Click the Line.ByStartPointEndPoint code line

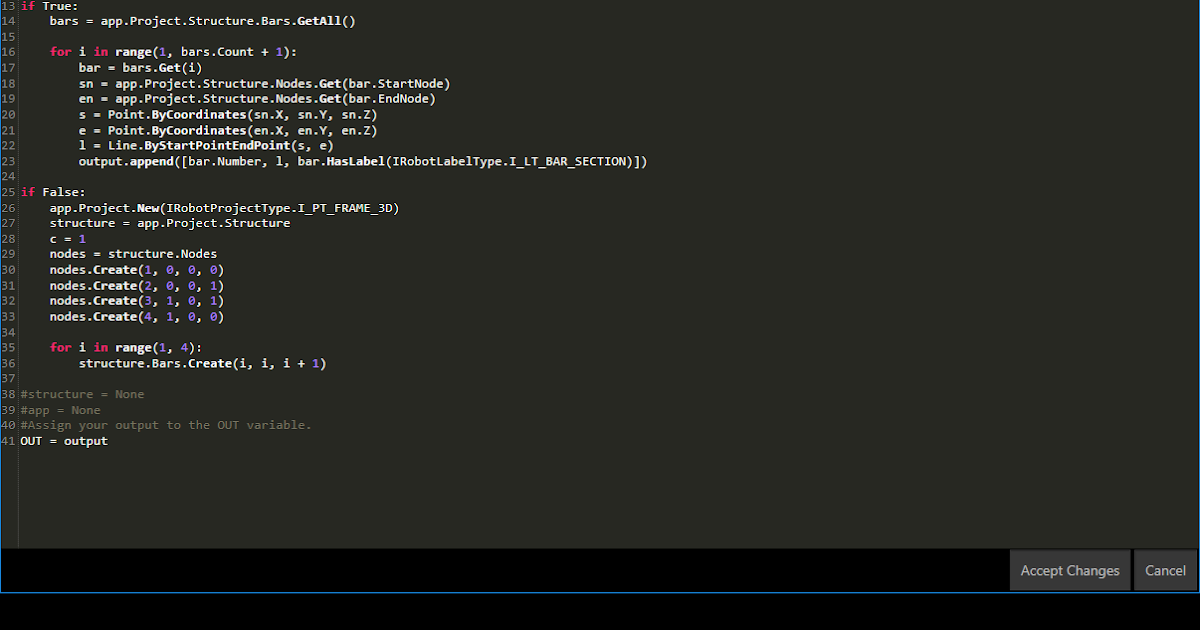[x=206, y=146]
